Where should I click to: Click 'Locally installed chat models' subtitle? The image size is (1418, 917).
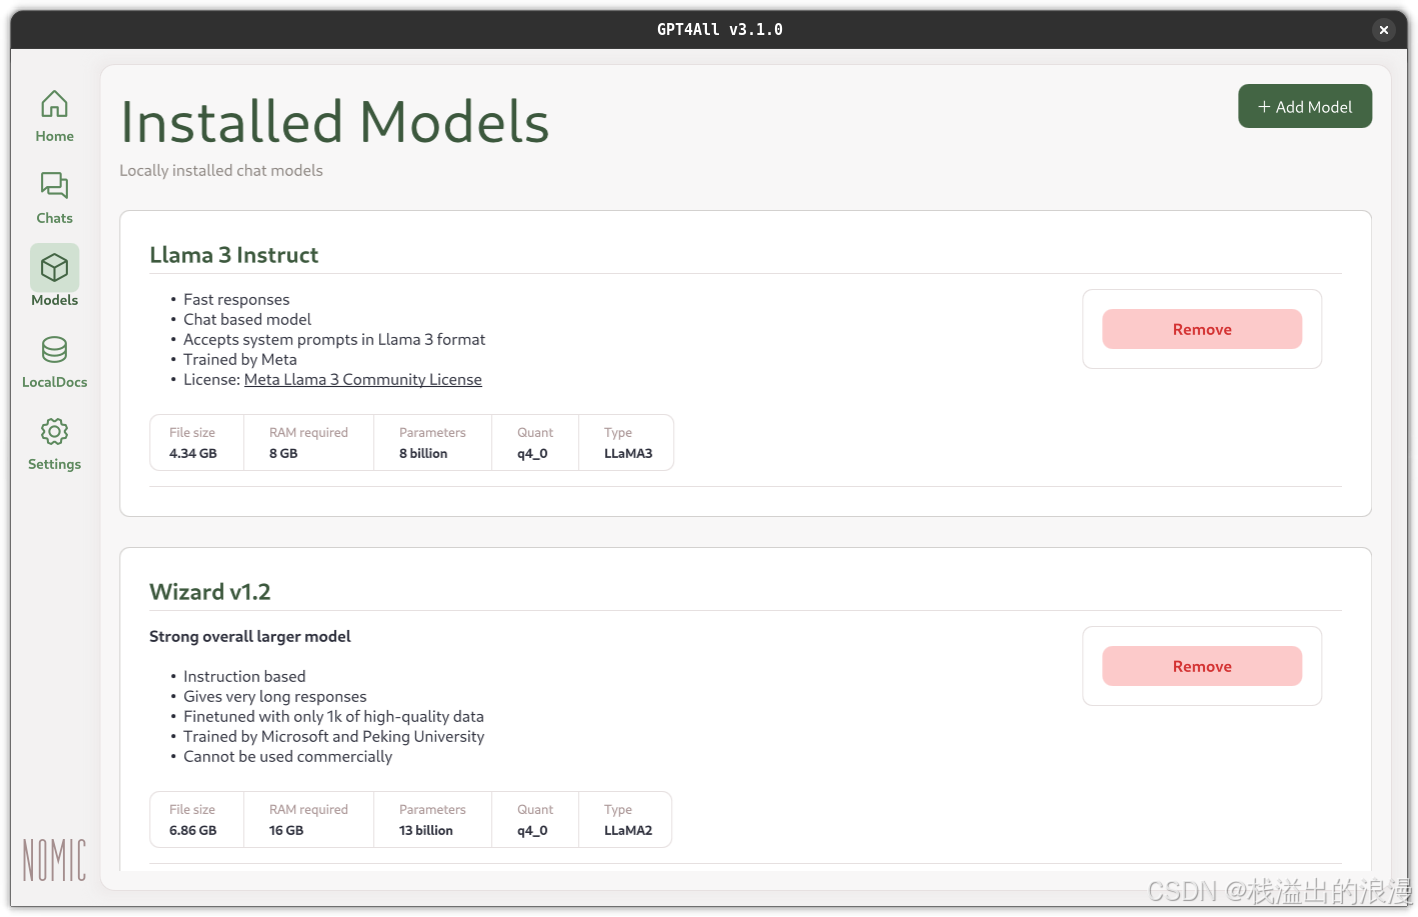click(x=221, y=171)
